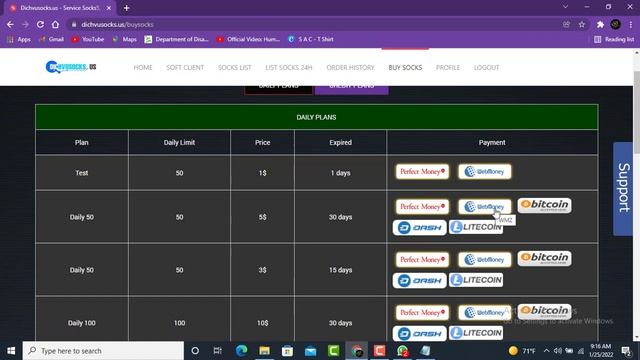Pay Daily 100 plan with Dash

click(419, 333)
